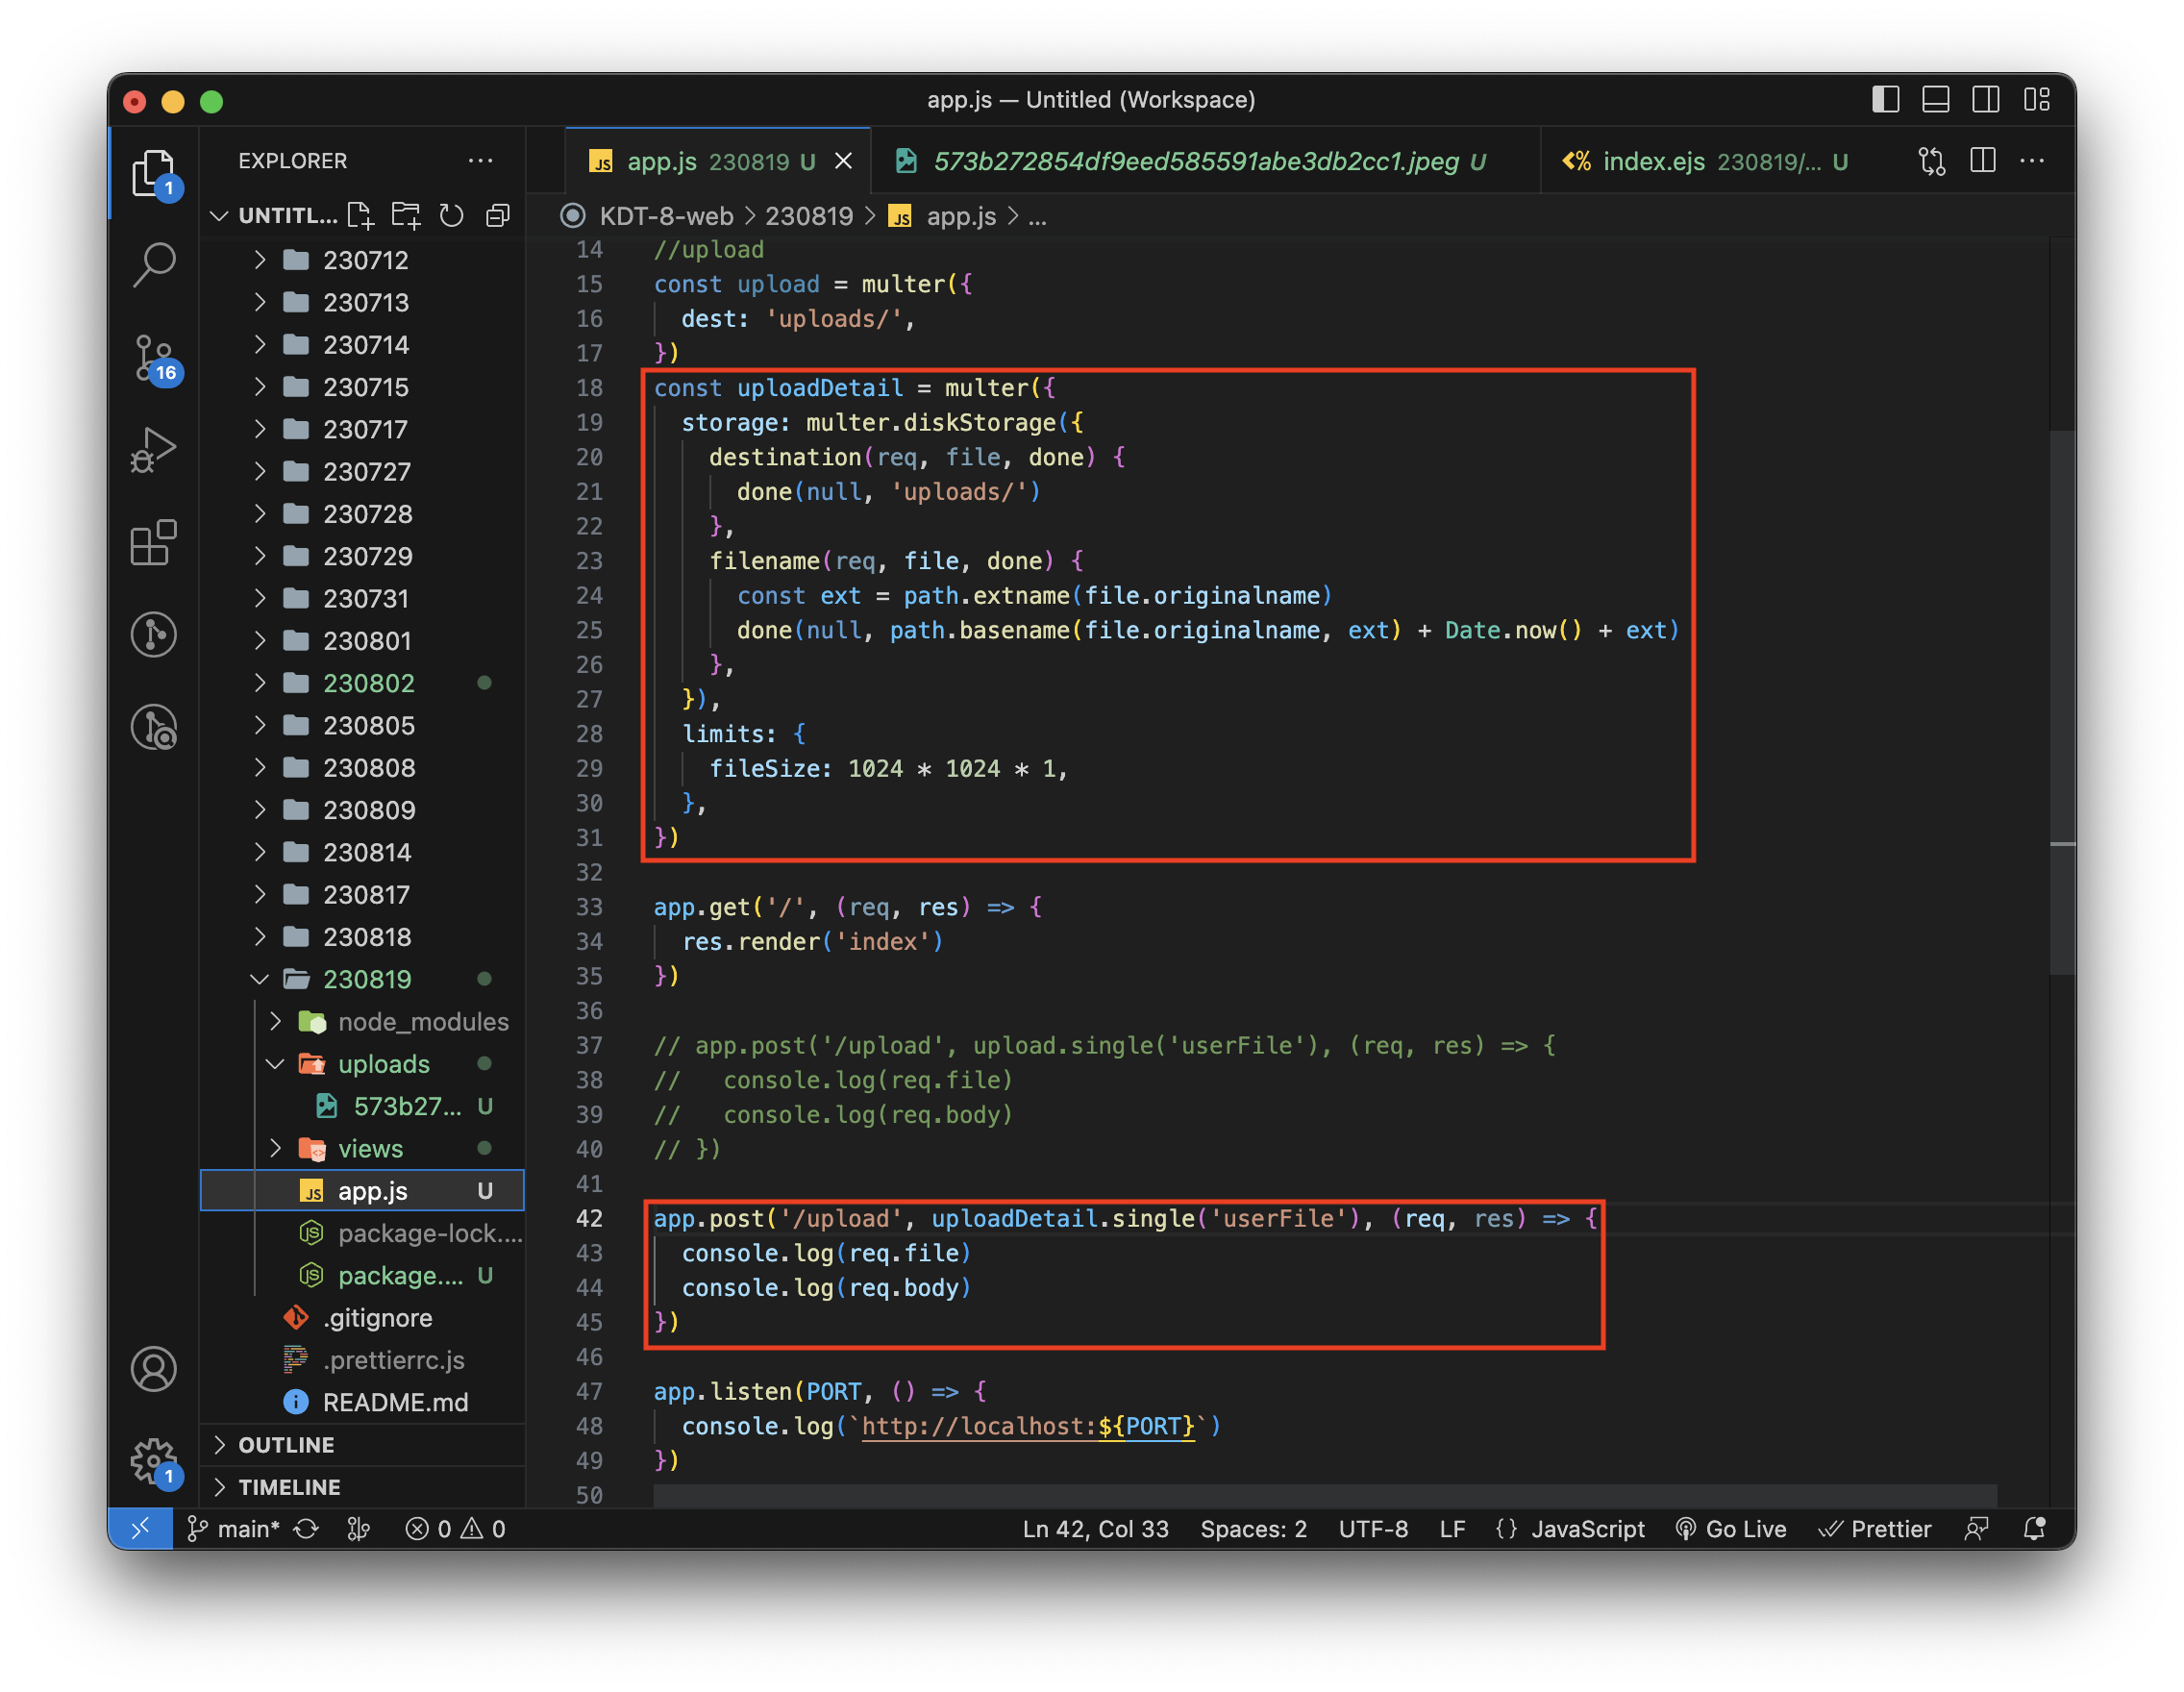
Task: Open editor more actions ellipsis
Action: click(2032, 161)
